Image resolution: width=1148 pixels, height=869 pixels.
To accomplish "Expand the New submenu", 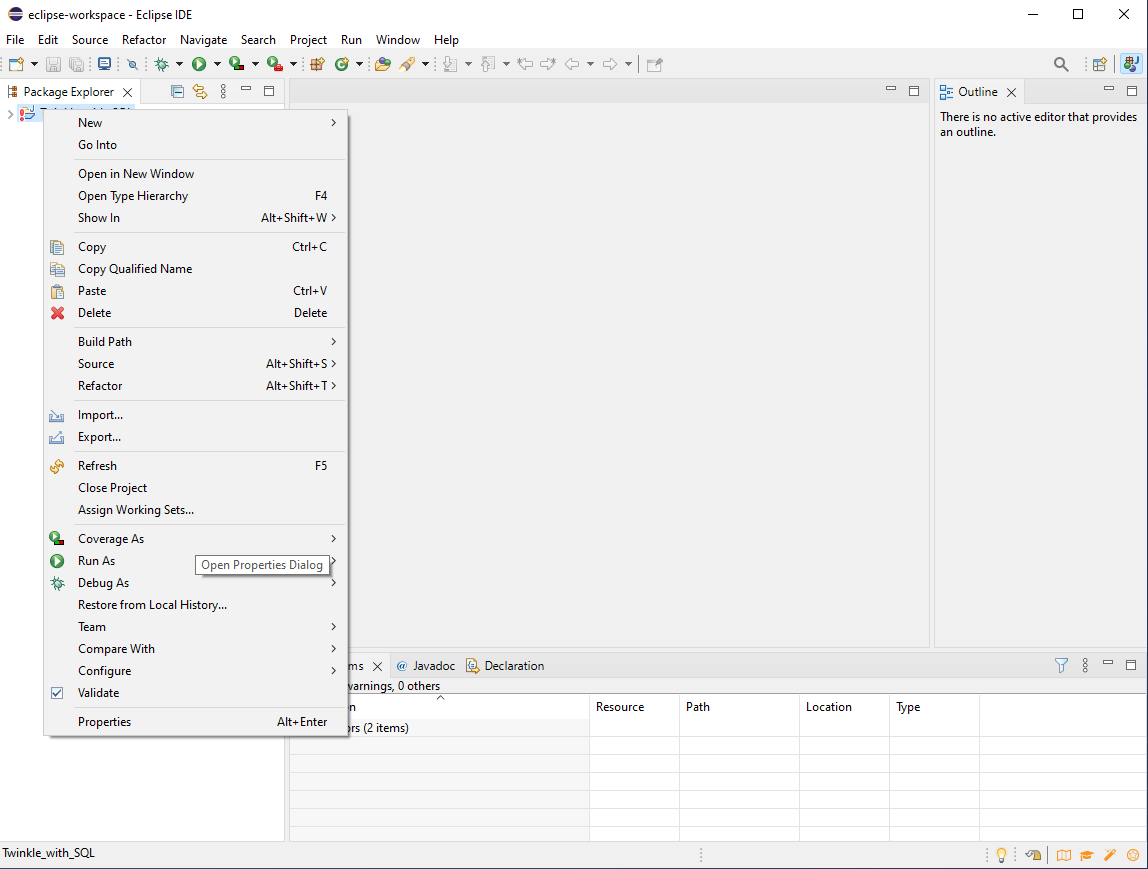I will [x=194, y=123].
